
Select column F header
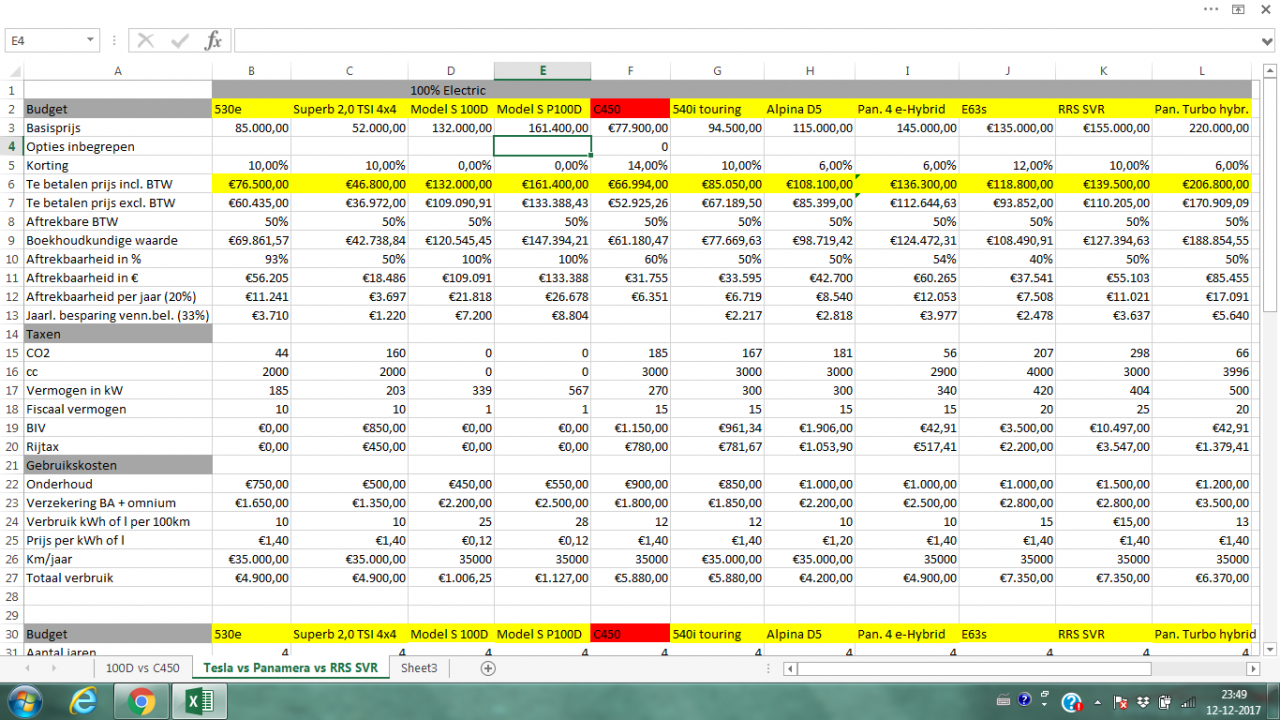click(630, 71)
